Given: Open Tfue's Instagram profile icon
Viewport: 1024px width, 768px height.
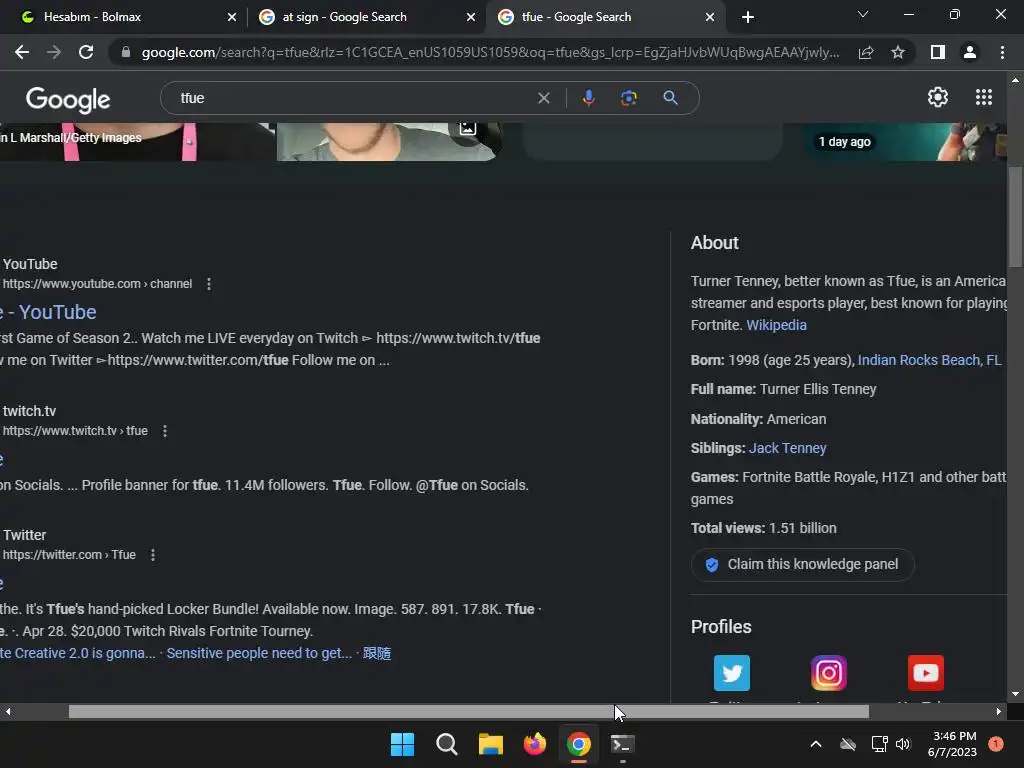Looking at the screenshot, I should click(829, 673).
